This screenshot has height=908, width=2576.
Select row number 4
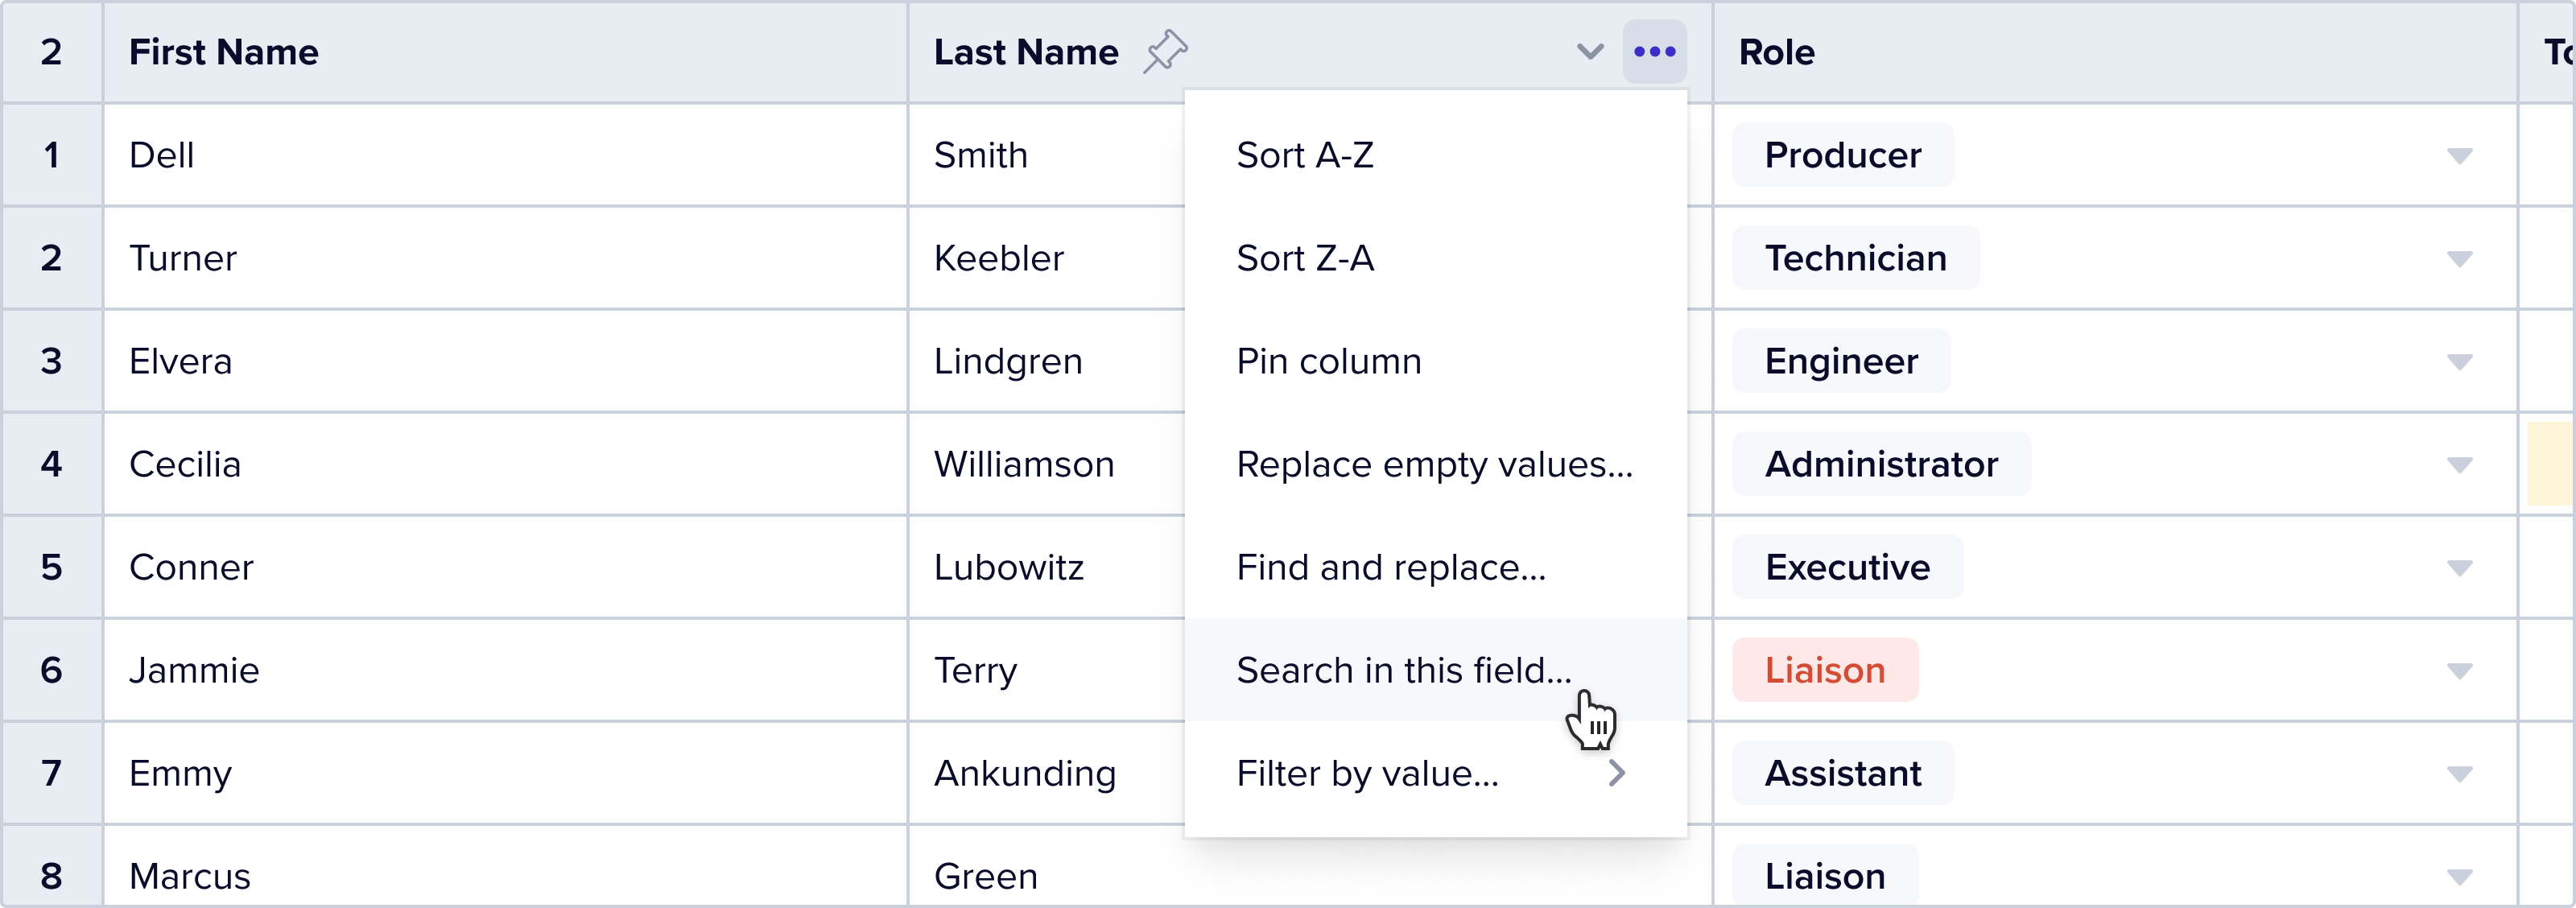(x=51, y=464)
